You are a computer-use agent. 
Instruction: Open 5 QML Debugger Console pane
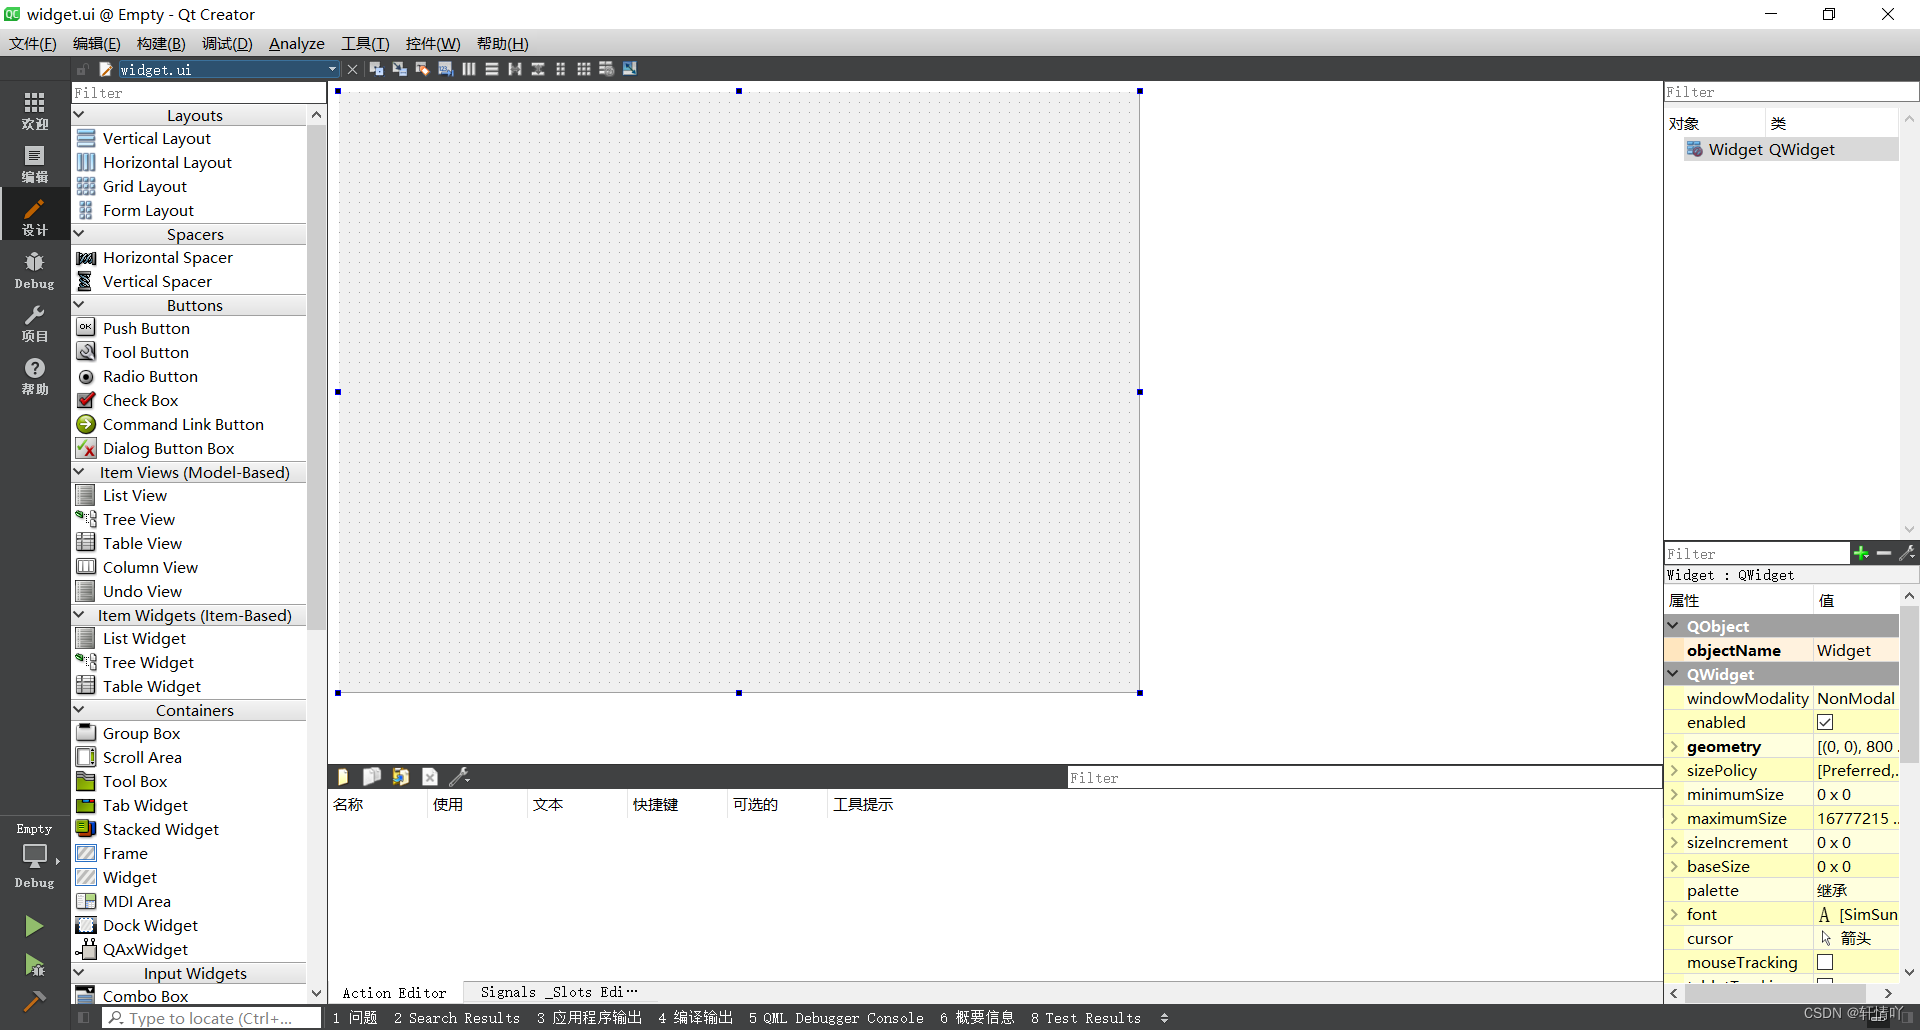pos(836,1018)
